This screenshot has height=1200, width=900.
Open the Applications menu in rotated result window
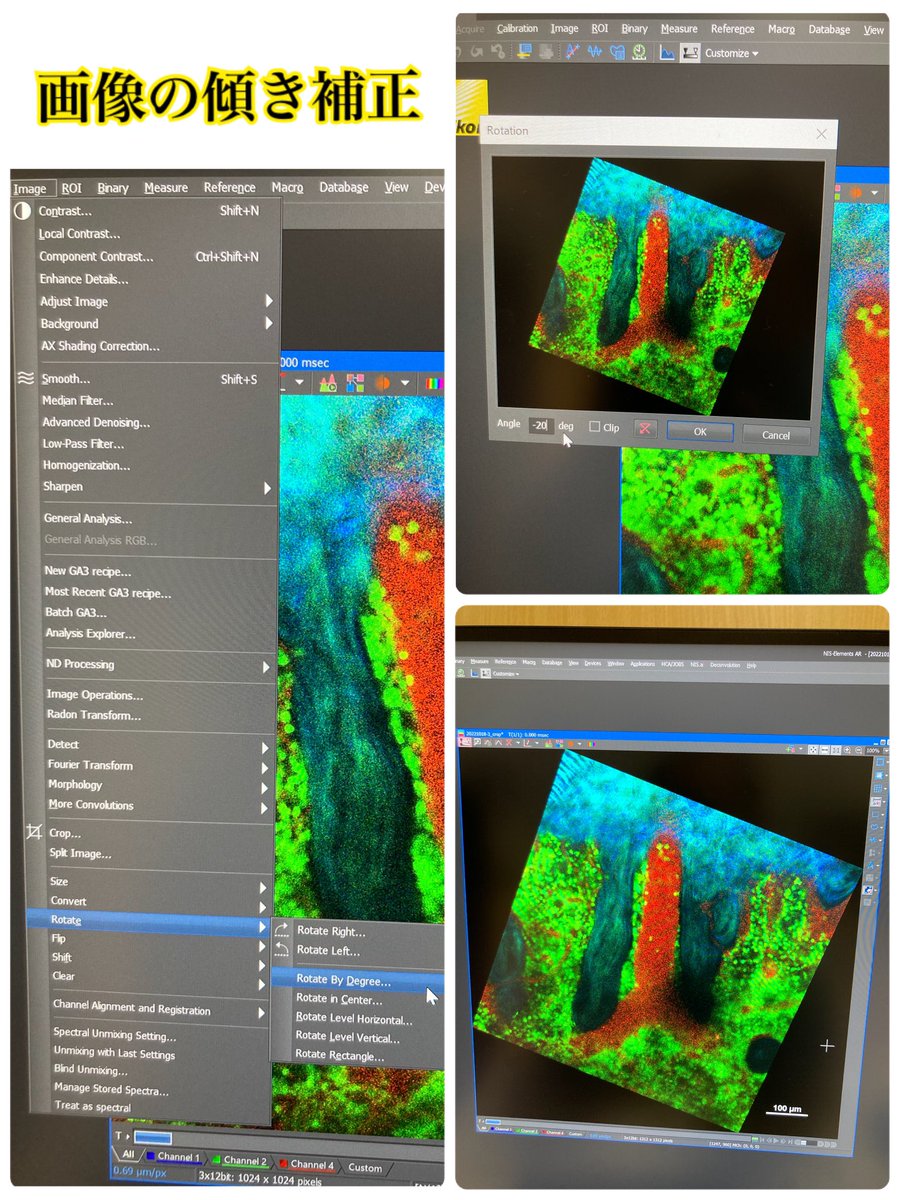(643, 664)
